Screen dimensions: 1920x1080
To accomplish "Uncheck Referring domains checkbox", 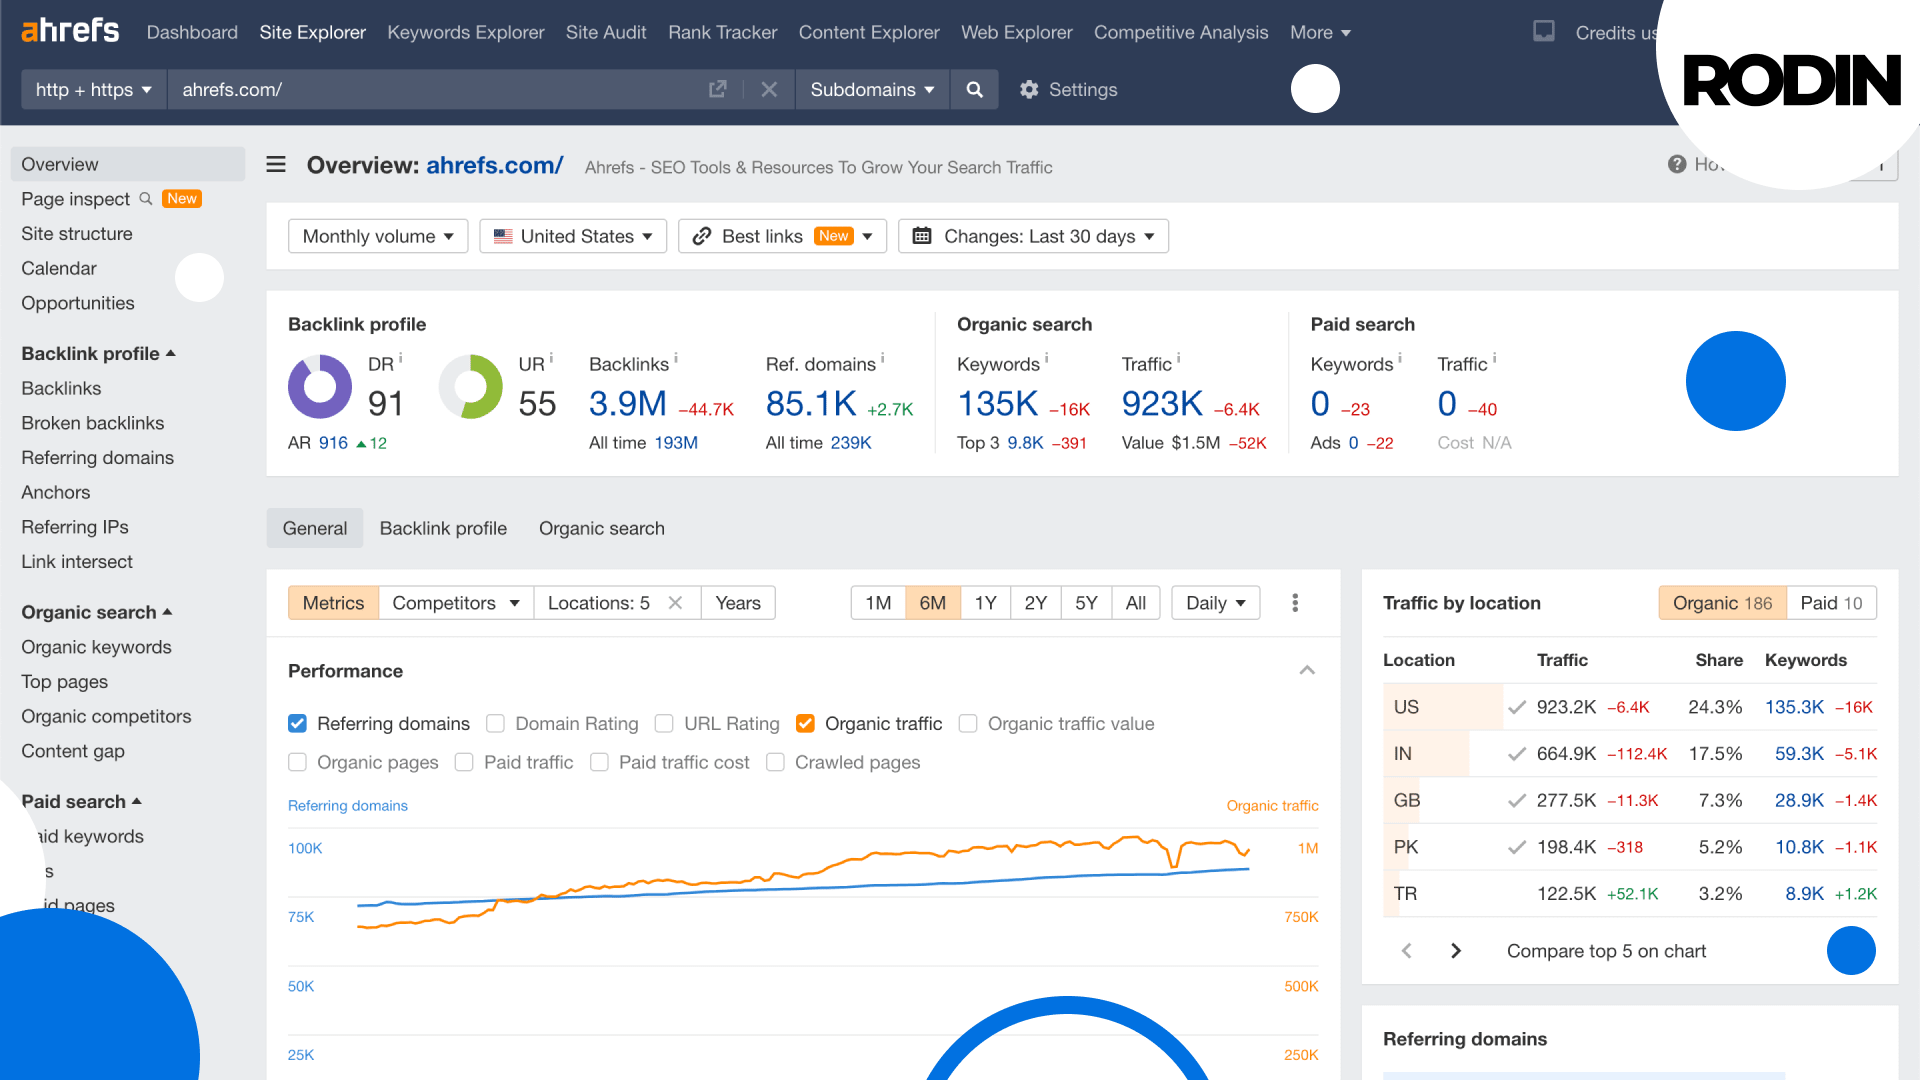I will click(297, 723).
